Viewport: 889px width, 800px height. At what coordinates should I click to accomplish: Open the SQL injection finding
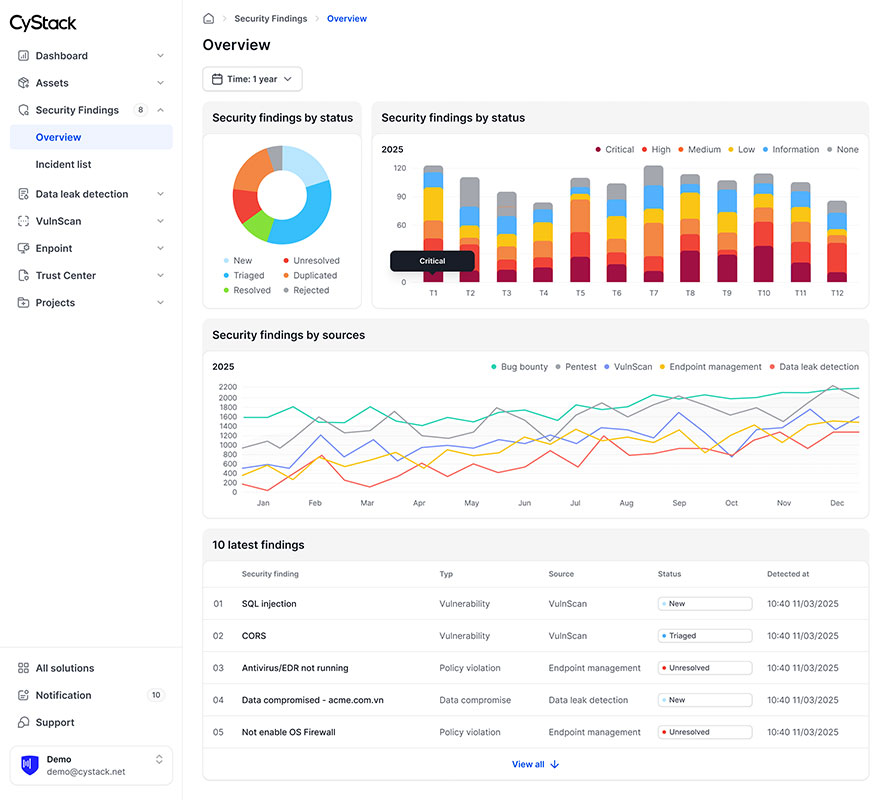pos(269,604)
